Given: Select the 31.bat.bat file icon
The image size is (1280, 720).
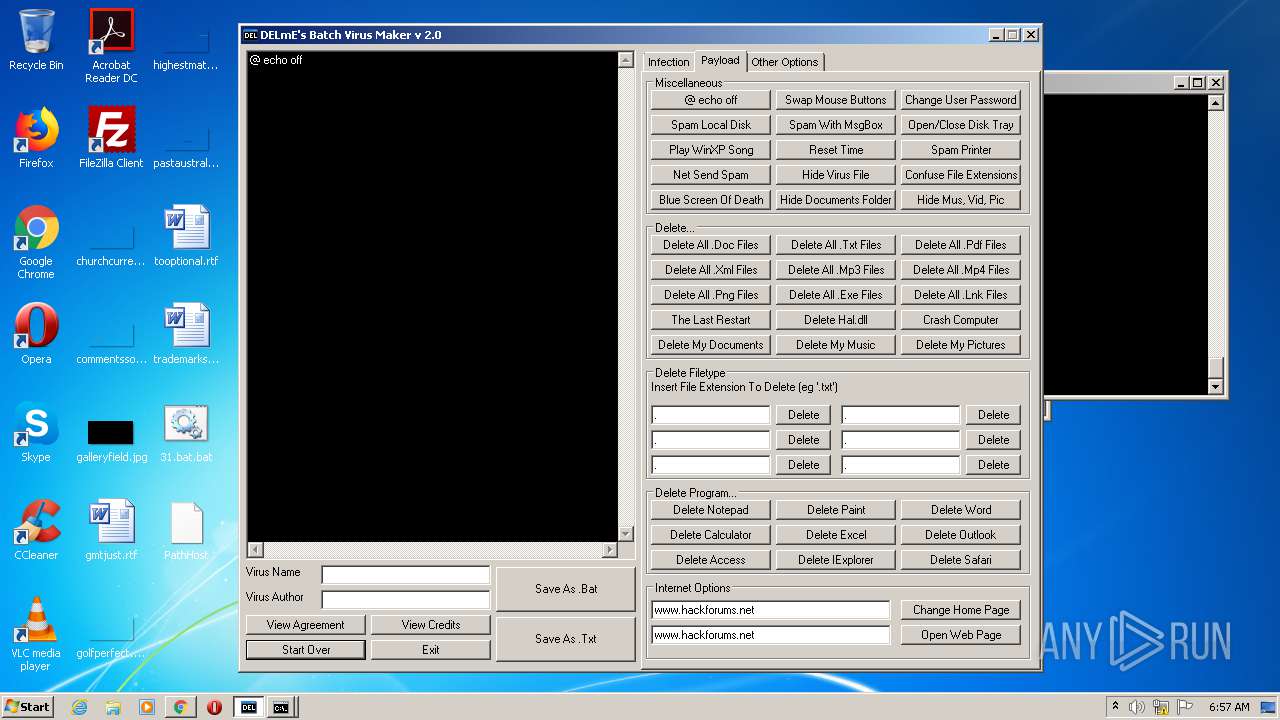Looking at the screenshot, I should tap(186, 432).
